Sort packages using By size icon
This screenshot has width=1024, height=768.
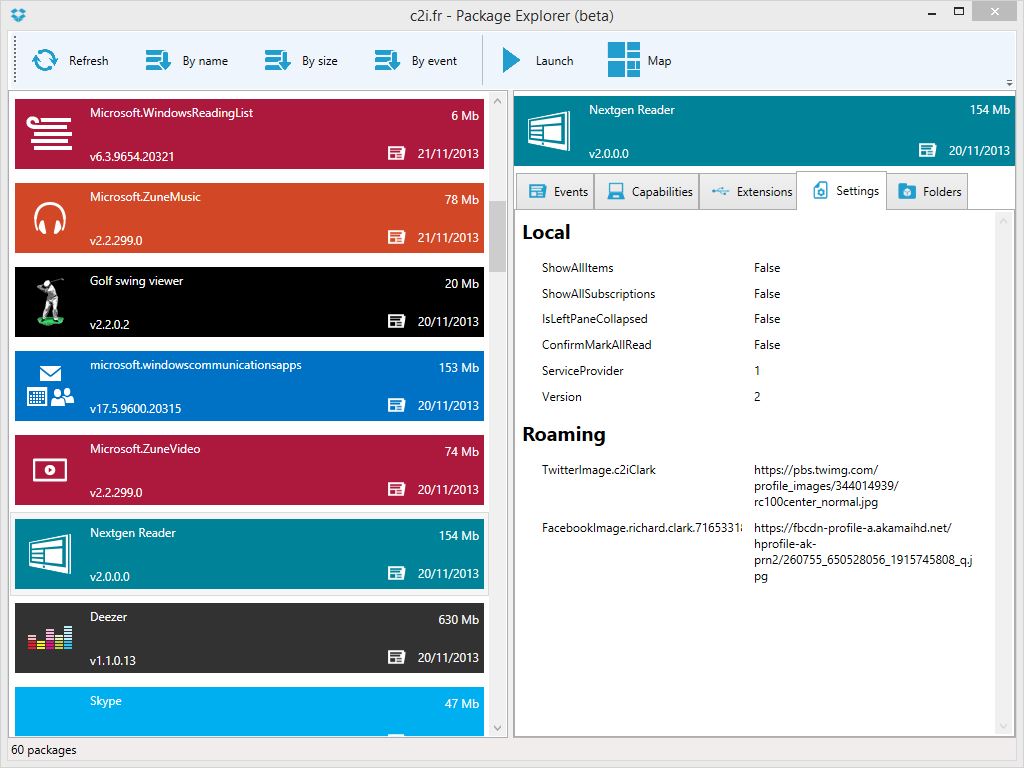pos(278,60)
